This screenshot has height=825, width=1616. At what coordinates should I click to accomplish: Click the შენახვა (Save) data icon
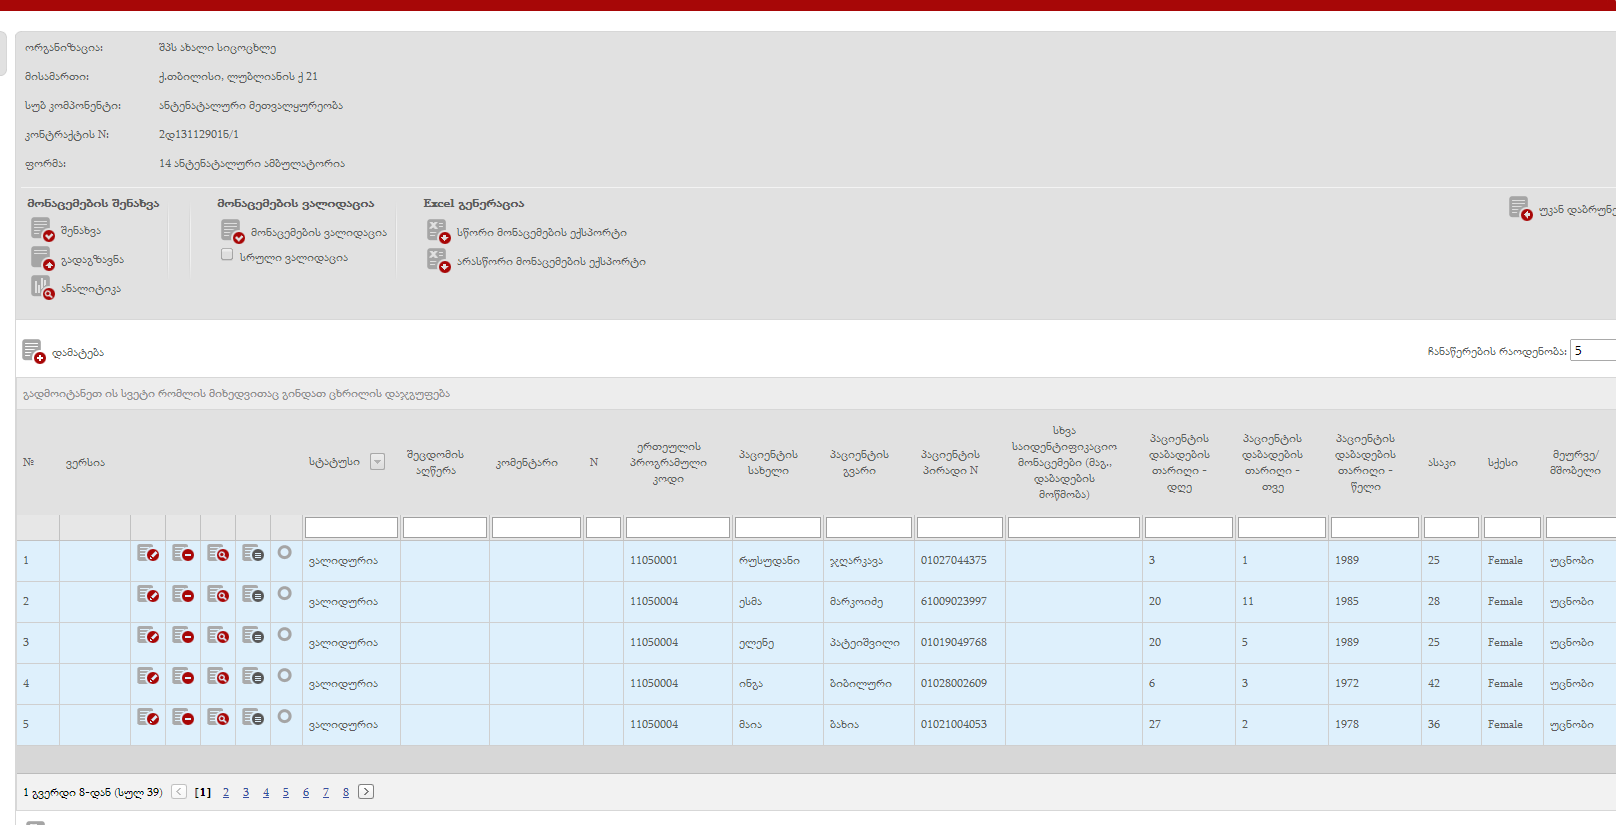42,230
